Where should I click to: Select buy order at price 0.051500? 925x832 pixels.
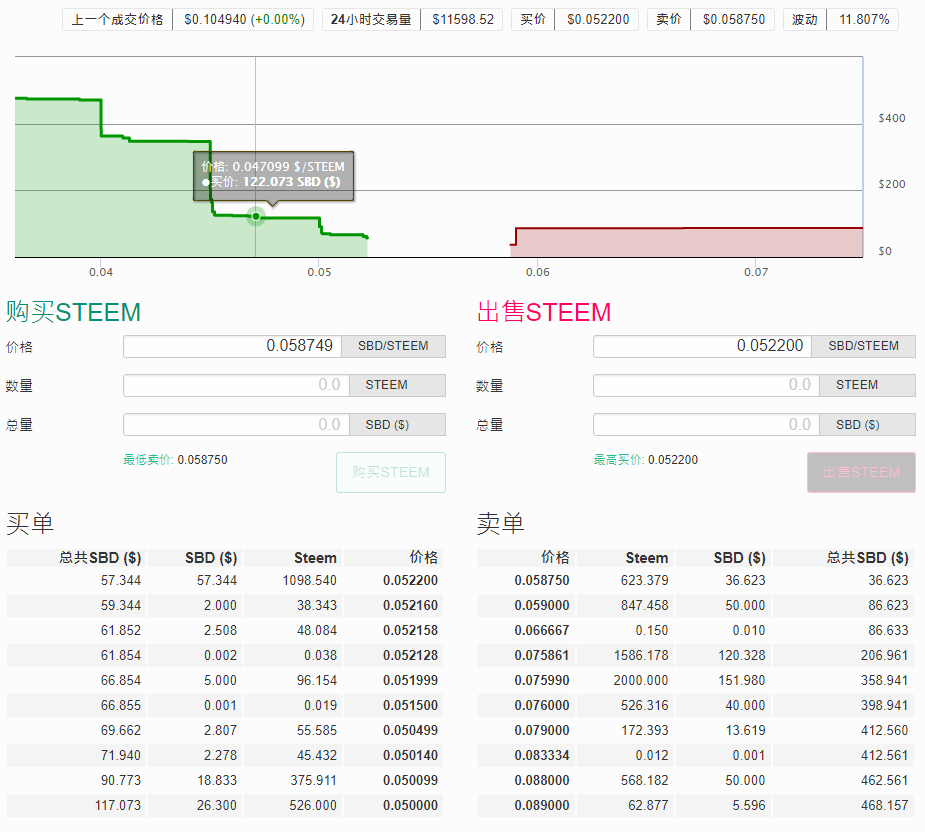(223, 706)
